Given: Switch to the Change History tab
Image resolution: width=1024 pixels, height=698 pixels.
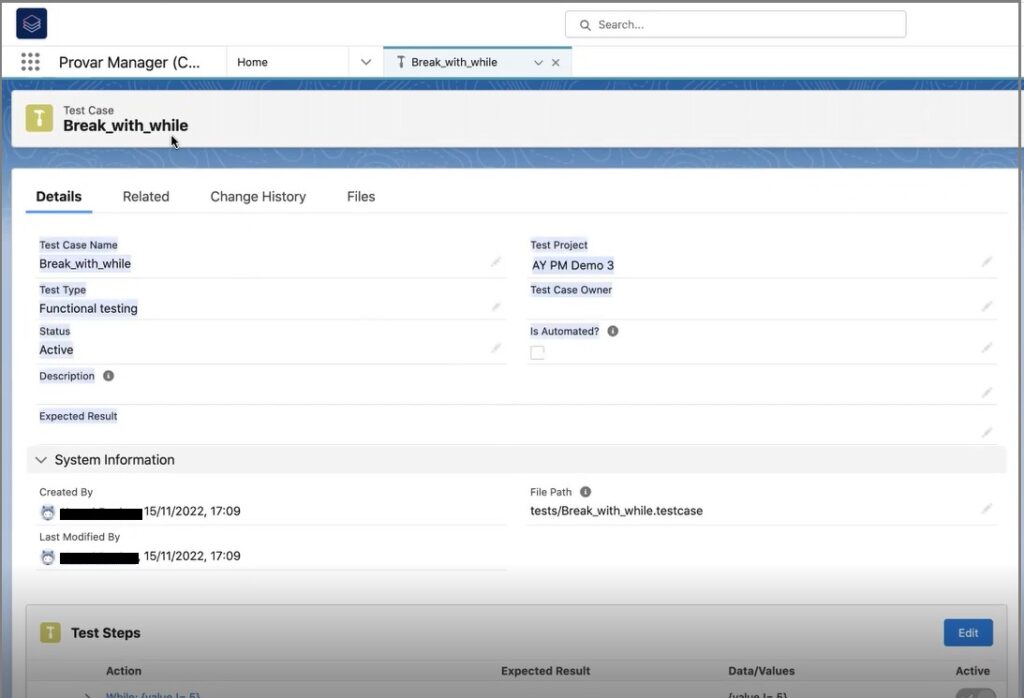Looking at the screenshot, I should click(258, 197).
